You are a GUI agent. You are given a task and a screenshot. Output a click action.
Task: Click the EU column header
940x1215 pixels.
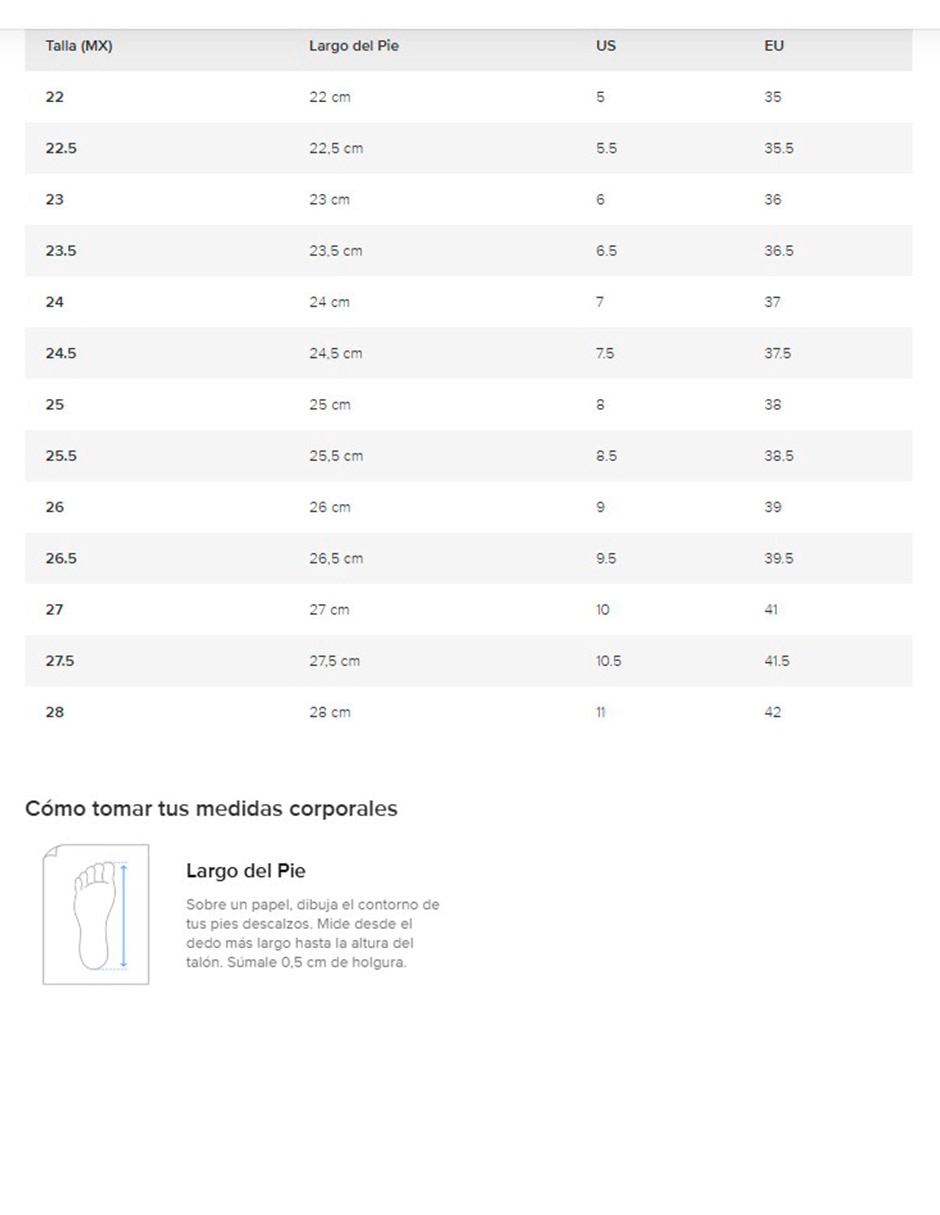[774, 46]
